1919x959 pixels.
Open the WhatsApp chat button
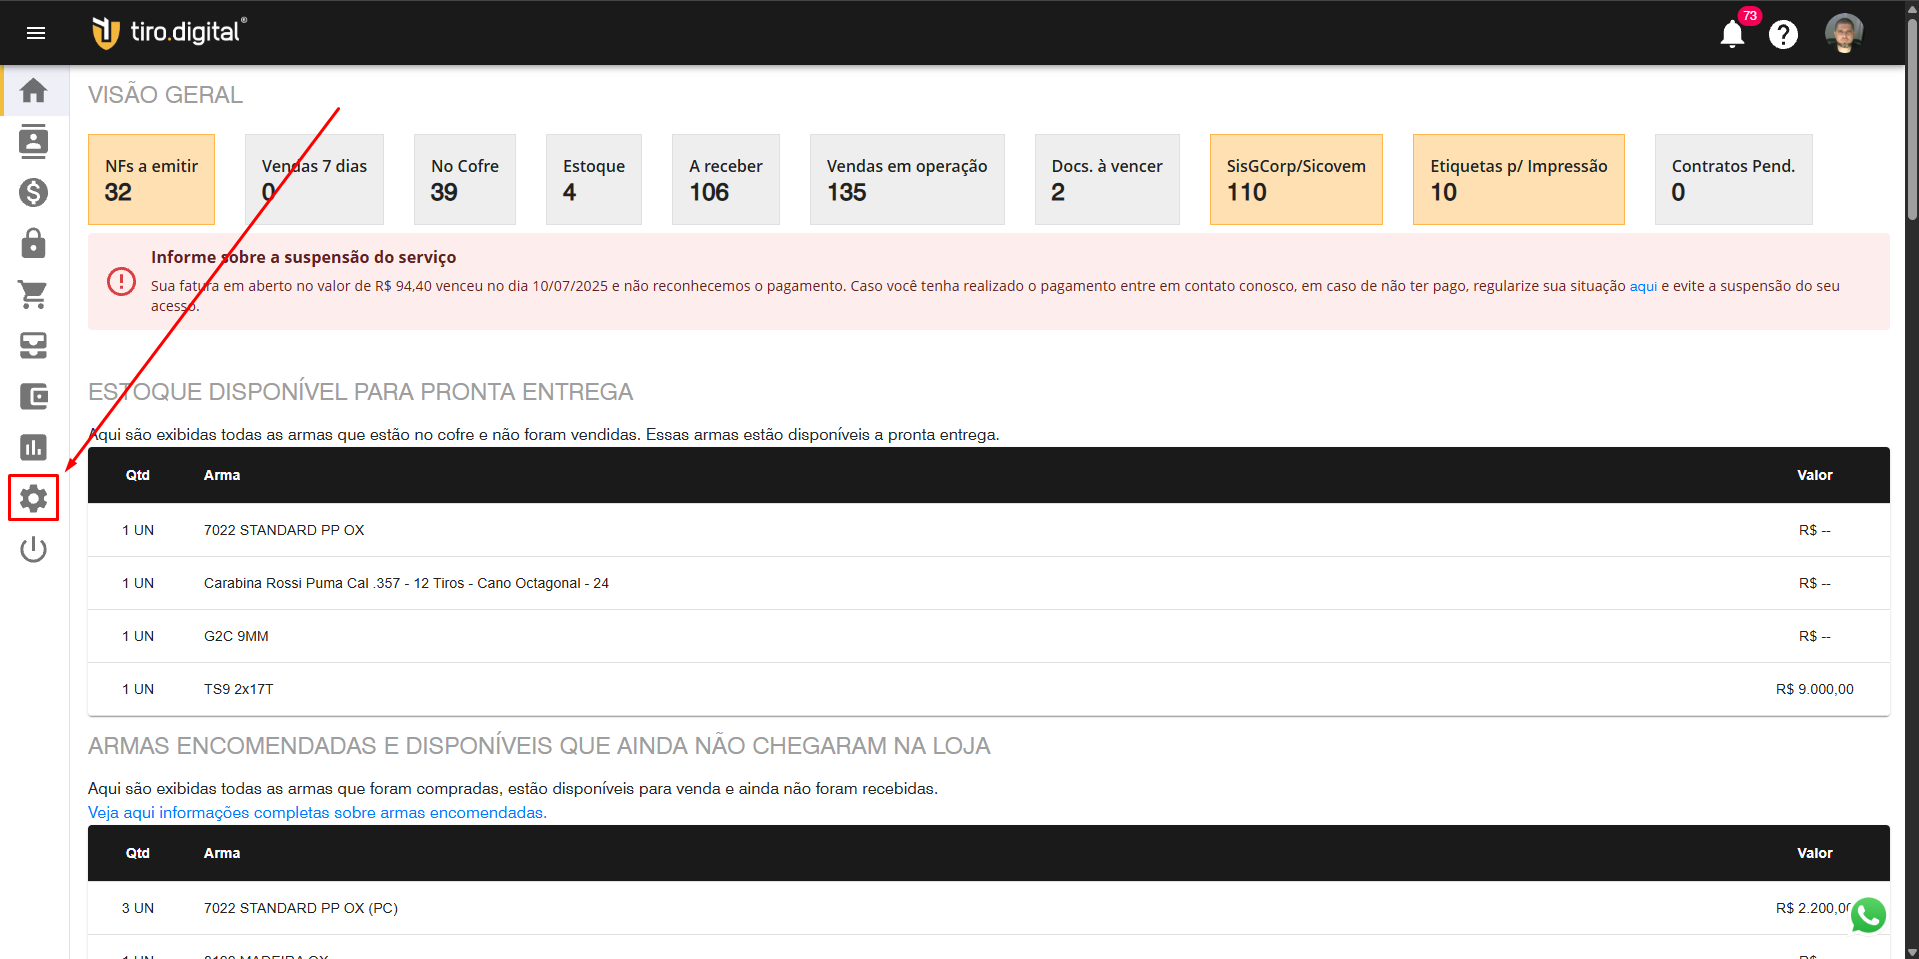(x=1867, y=915)
